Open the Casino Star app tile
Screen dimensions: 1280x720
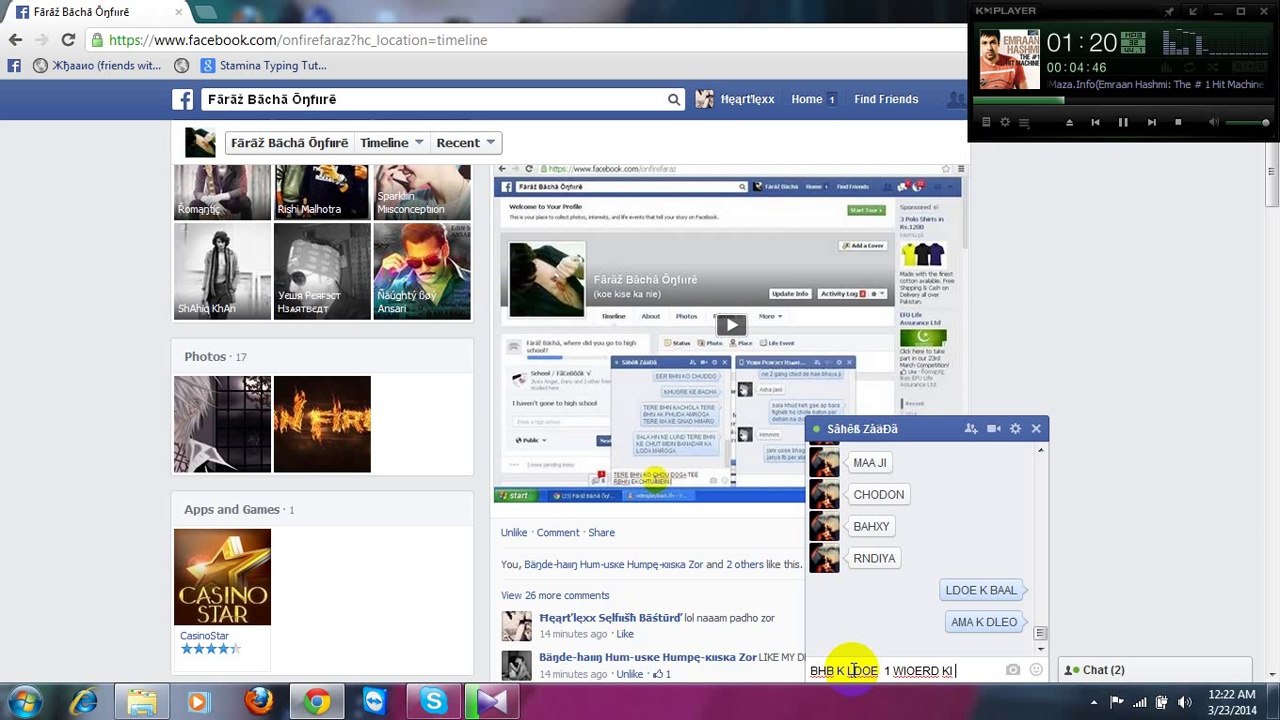click(x=222, y=577)
